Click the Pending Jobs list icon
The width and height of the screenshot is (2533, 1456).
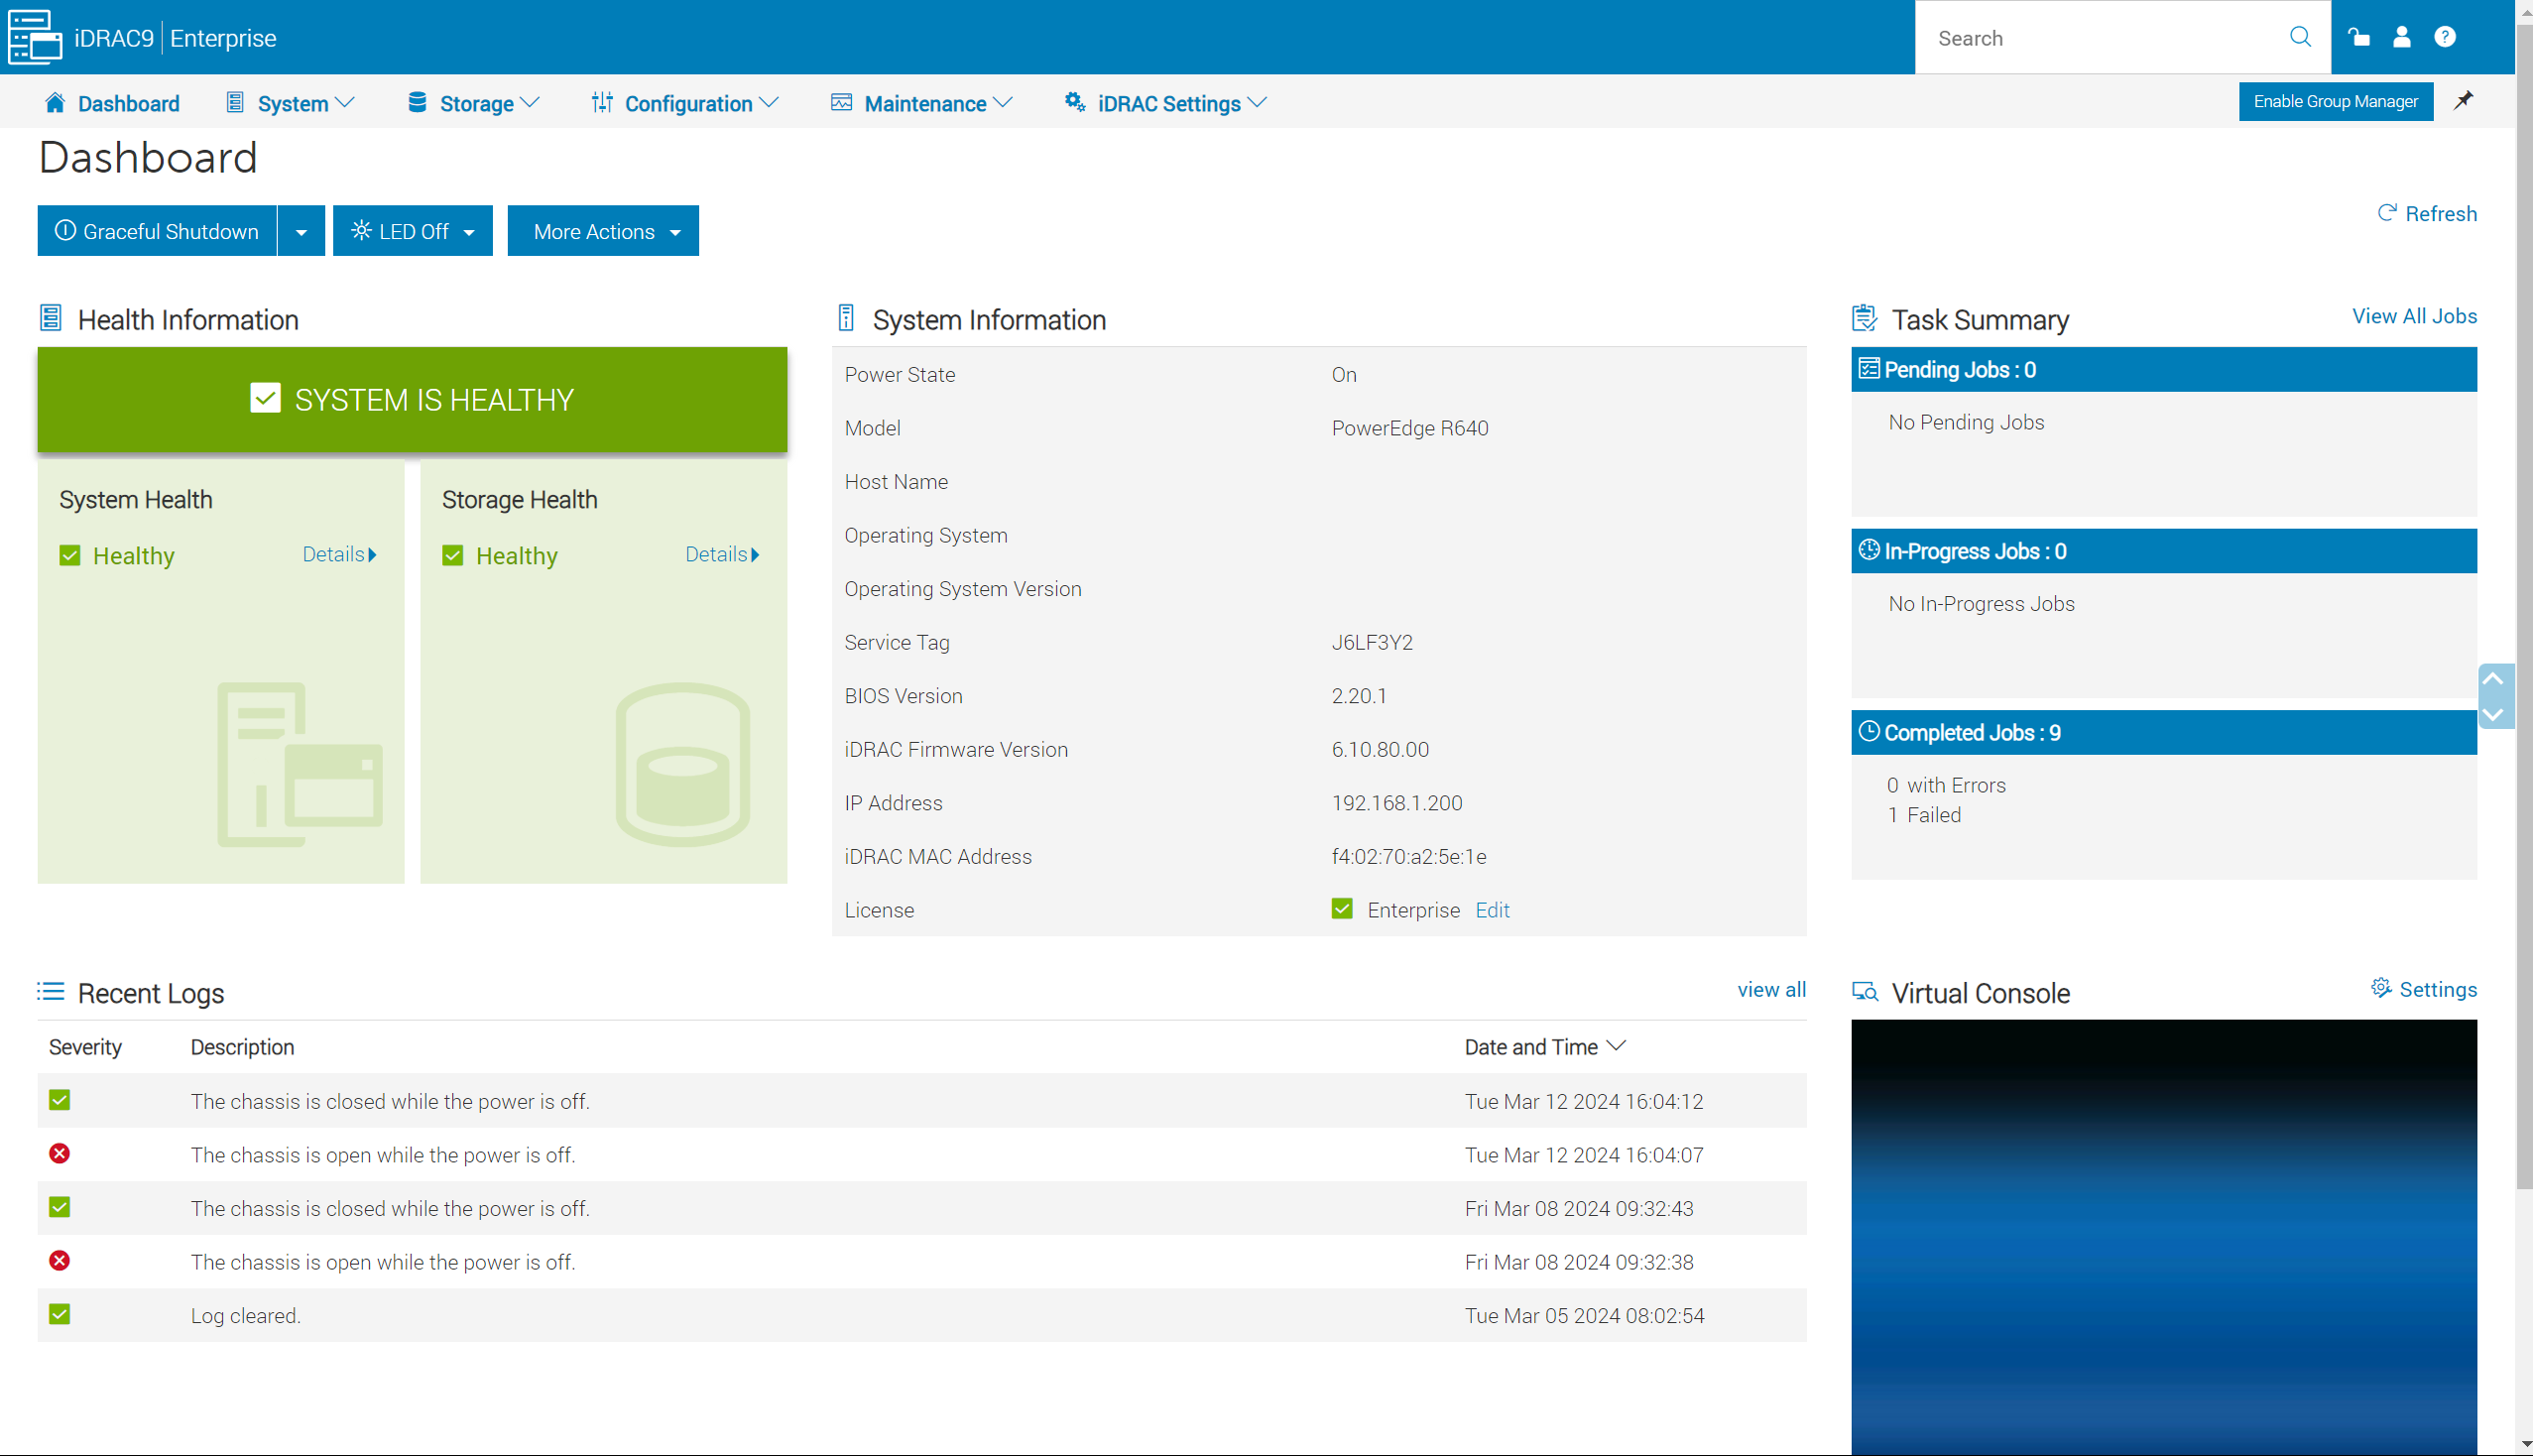(x=1869, y=368)
